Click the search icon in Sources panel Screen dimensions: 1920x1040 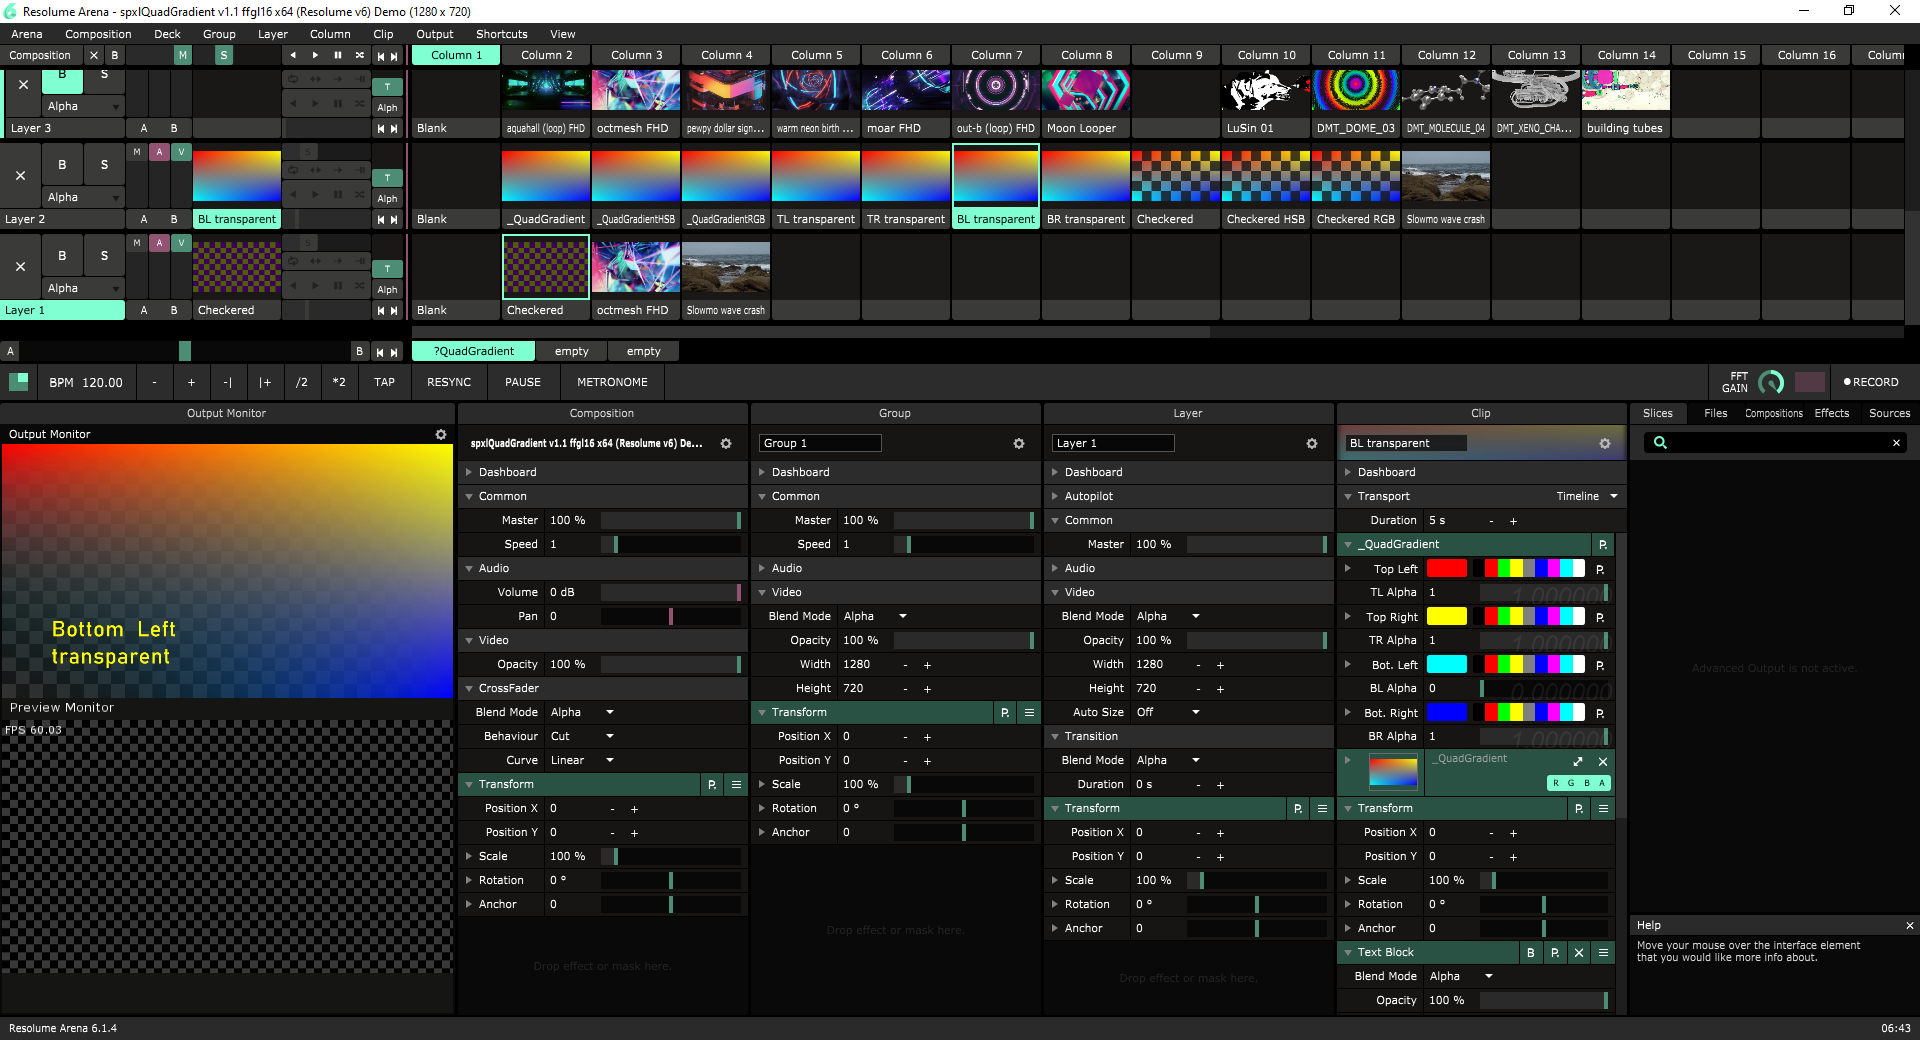[1660, 443]
